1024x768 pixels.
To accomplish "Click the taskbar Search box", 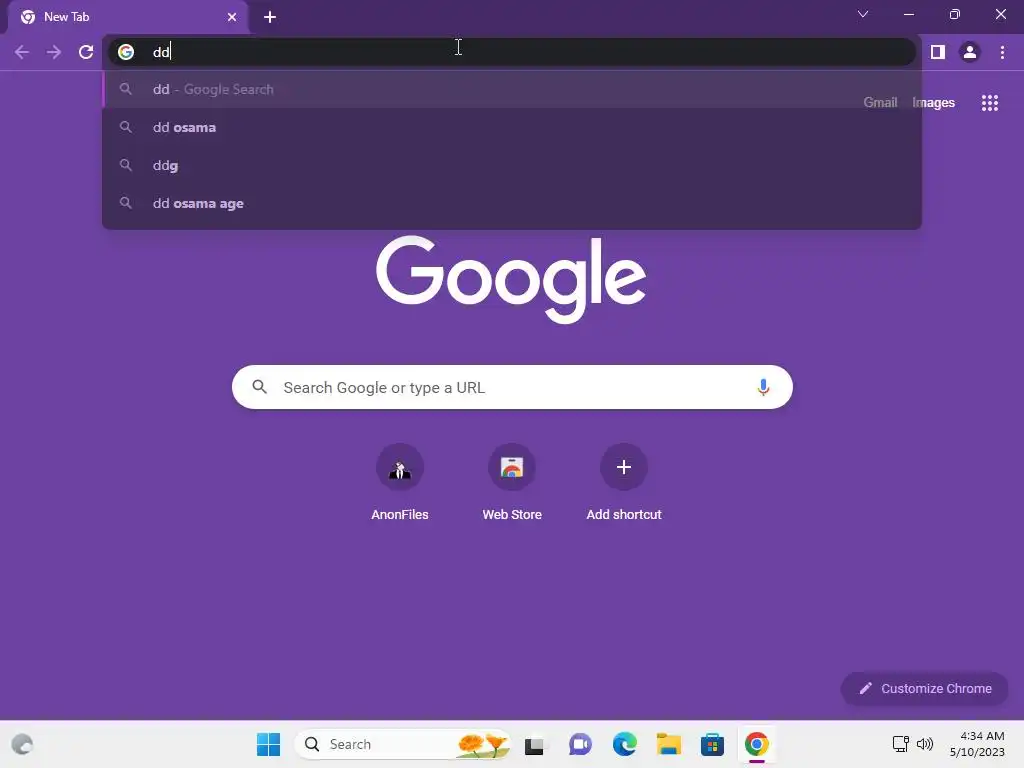I will coord(402,744).
